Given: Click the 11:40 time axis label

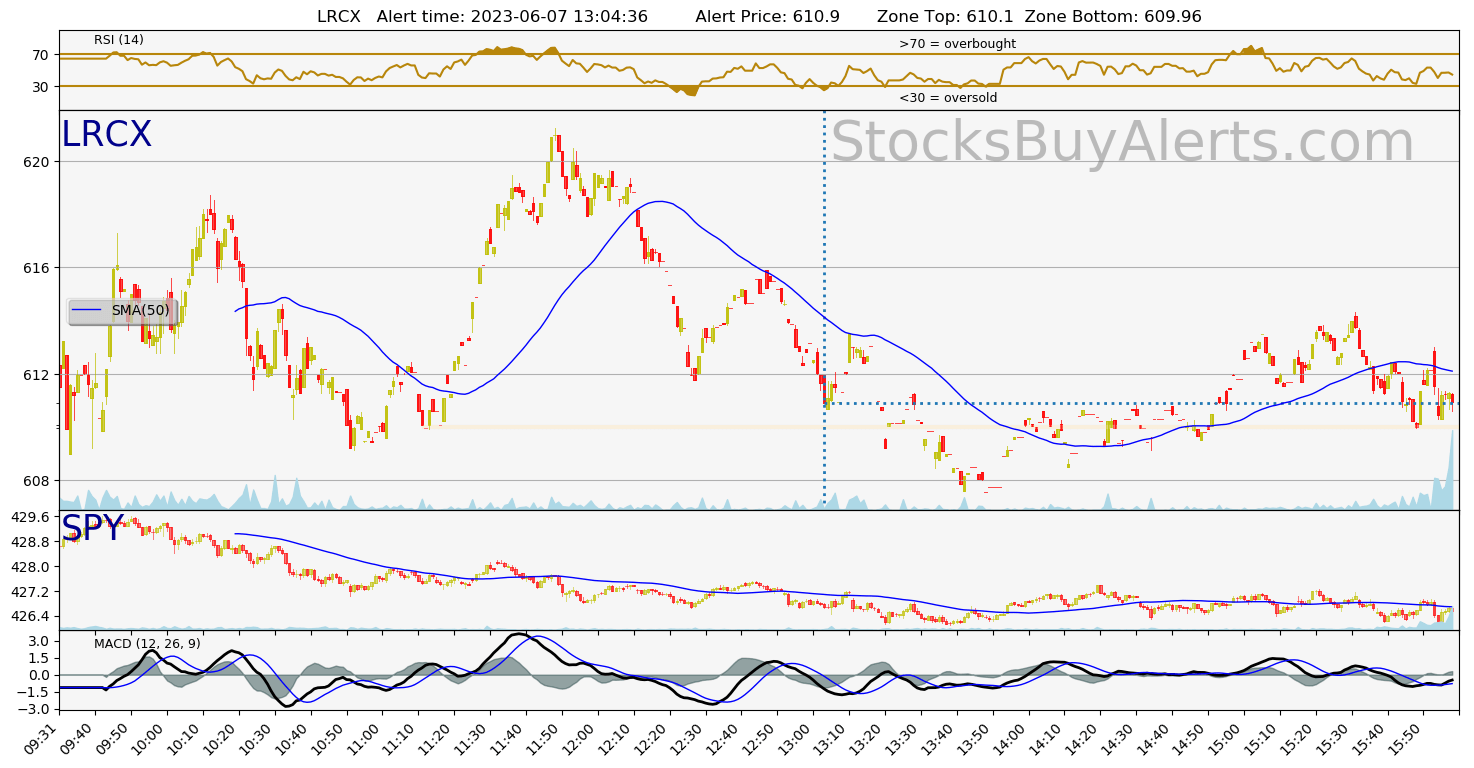Looking at the screenshot, I should click(x=509, y=739).
